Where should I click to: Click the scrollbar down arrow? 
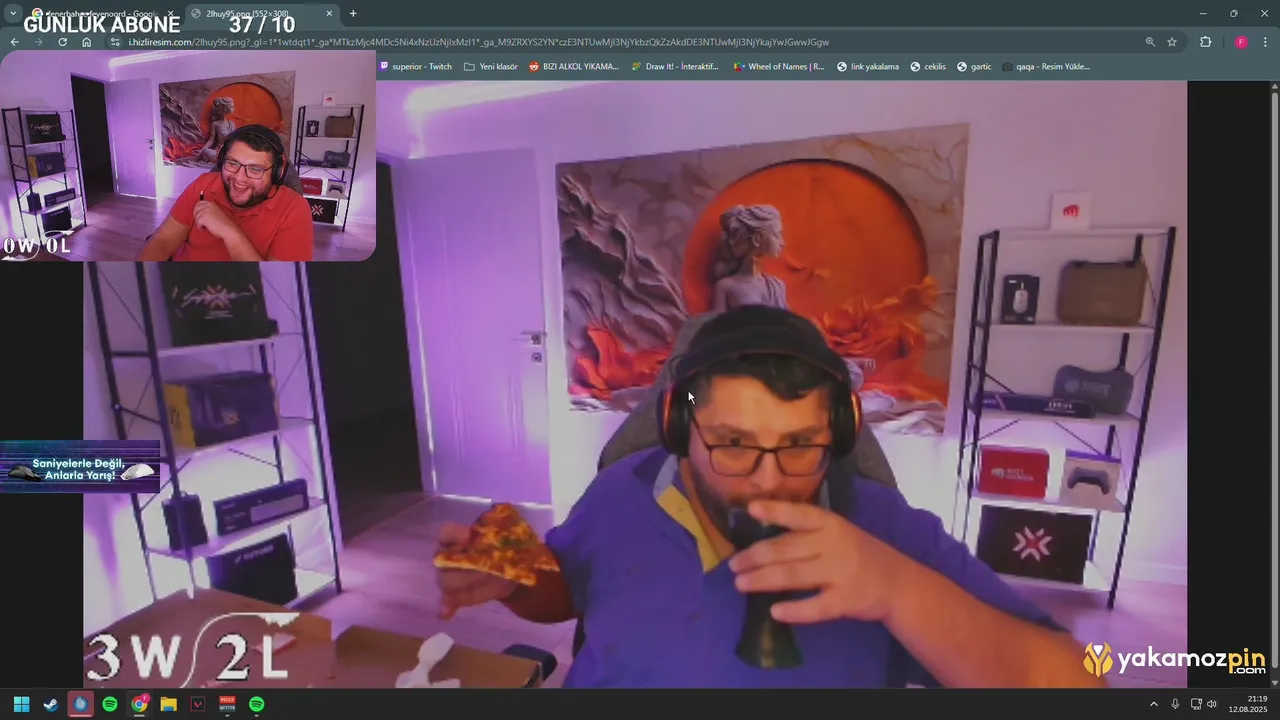pos(1274,681)
